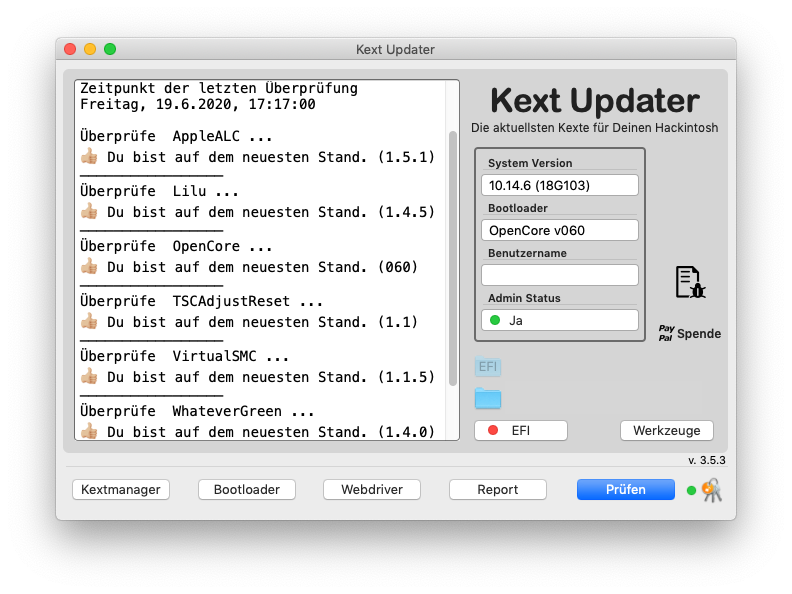This screenshot has width=792, height=594.
Task: Click the log panel vertical scrollbar
Action: pyautogui.click(x=453, y=259)
